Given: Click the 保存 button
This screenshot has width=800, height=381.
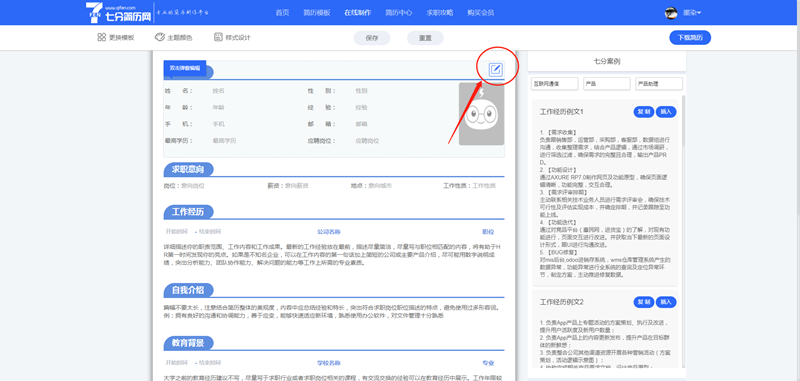Looking at the screenshot, I should click(x=372, y=38).
